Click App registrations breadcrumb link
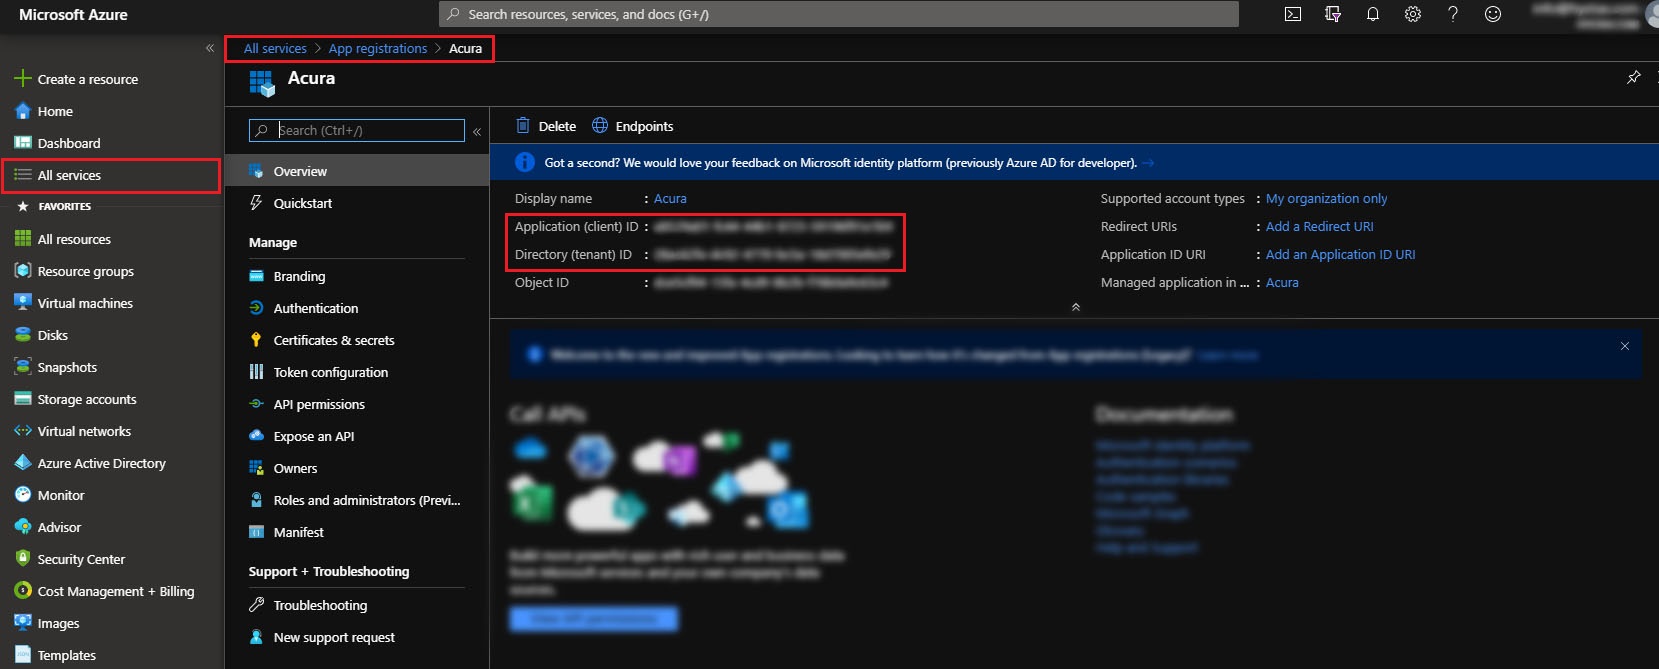Viewport: 1659px width, 669px height. pyautogui.click(x=378, y=48)
